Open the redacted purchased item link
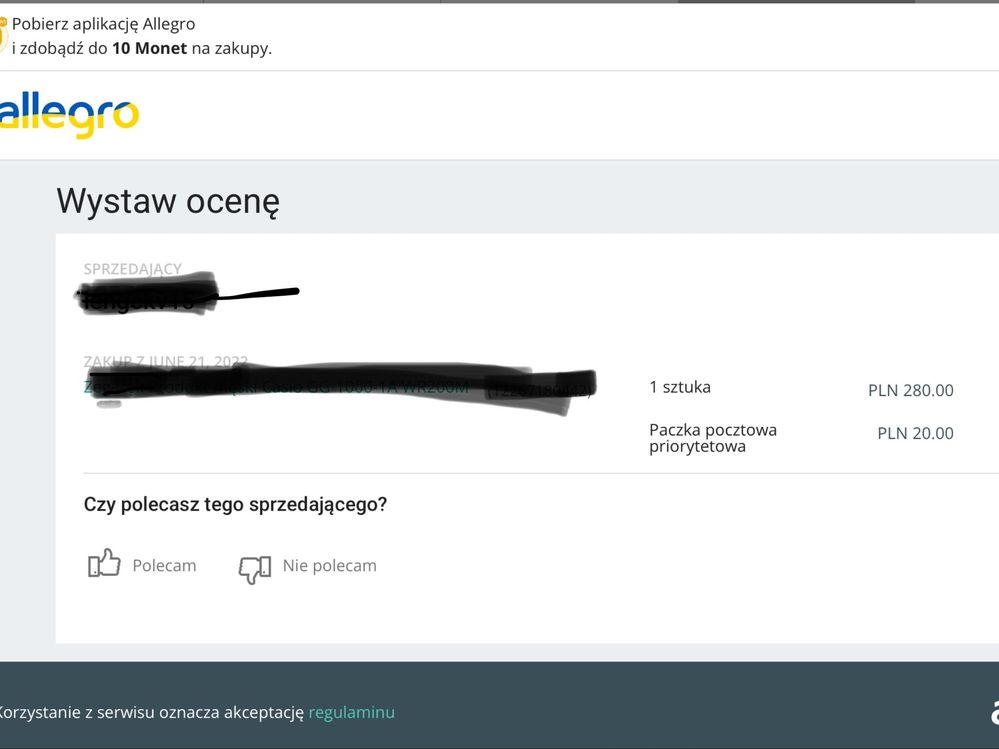 point(340,388)
